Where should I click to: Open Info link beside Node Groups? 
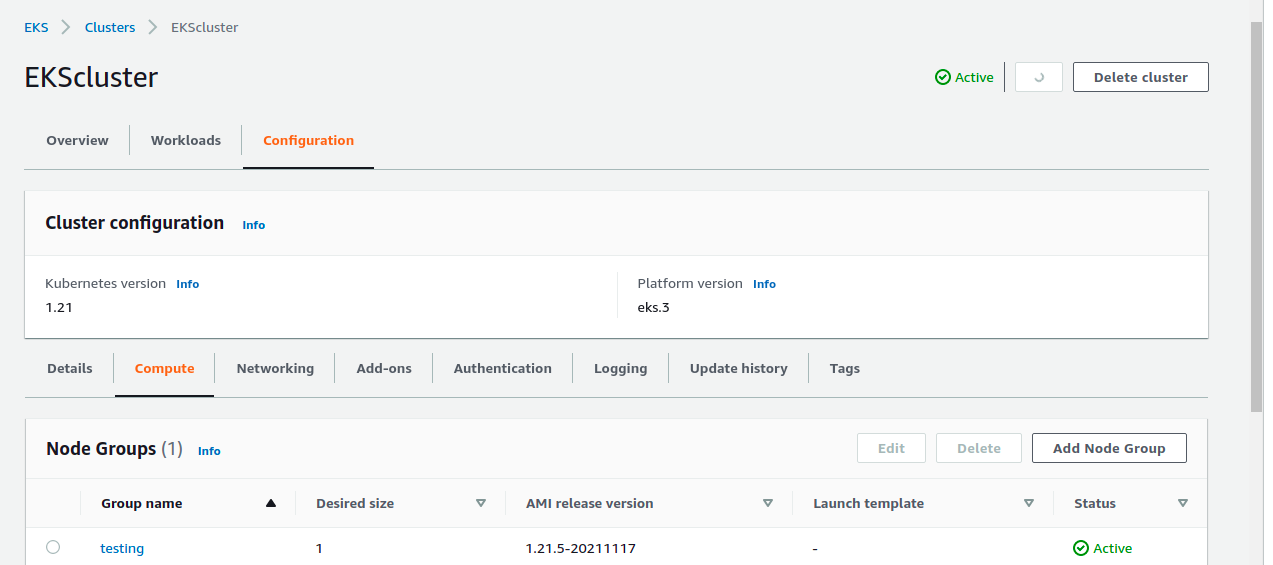pyautogui.click(x=209, y=451)
